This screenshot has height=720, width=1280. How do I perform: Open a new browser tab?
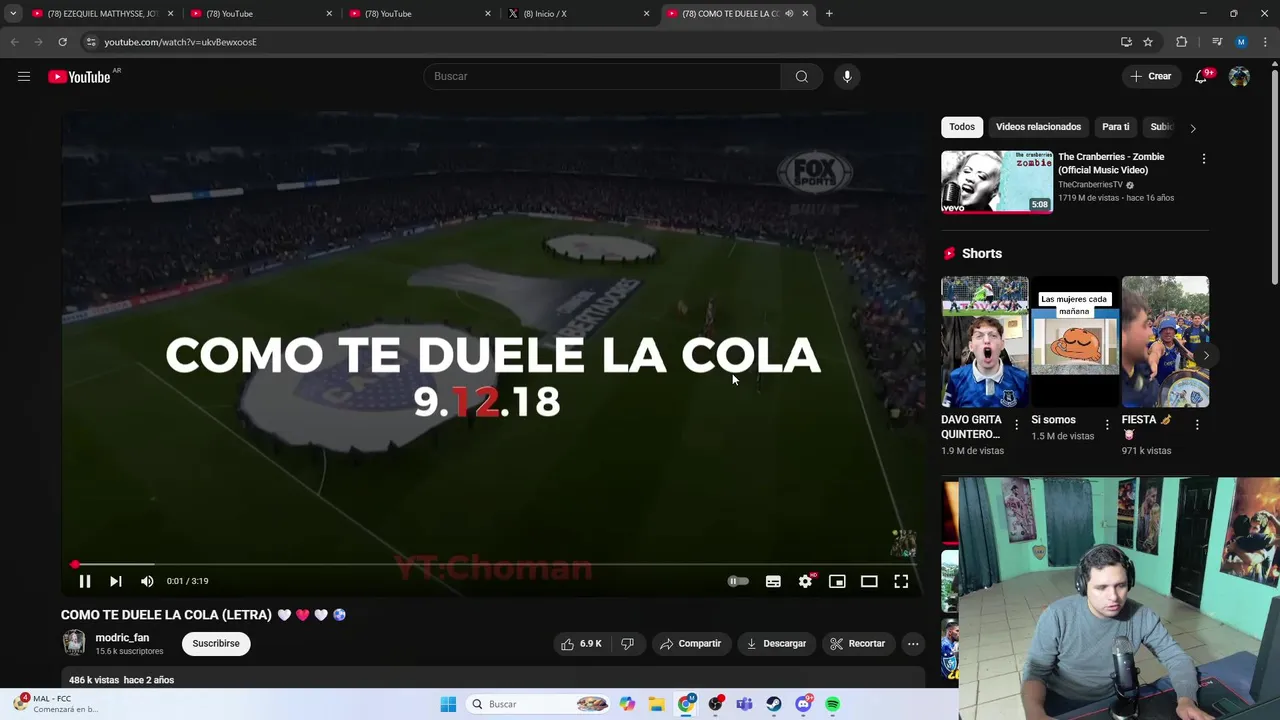[x=829, y=14]
